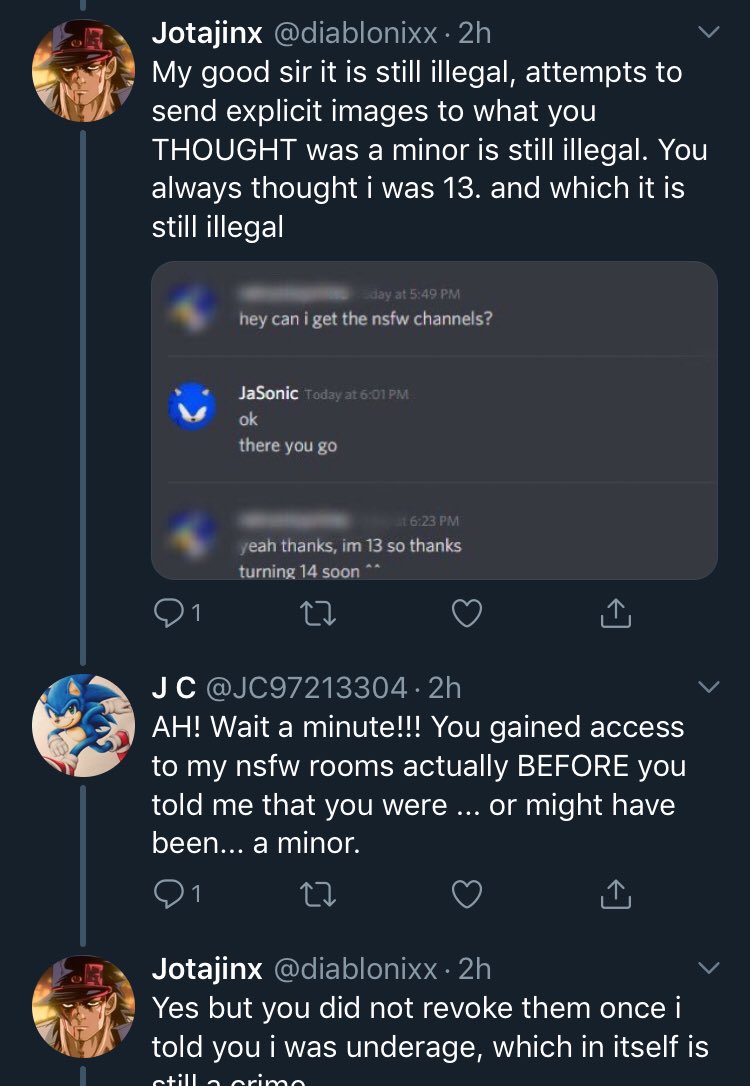Viewport: 750px width, 1086px height.
Task: Open options menu on first Jotajinx tweet
Action: (x=708, y=33)
